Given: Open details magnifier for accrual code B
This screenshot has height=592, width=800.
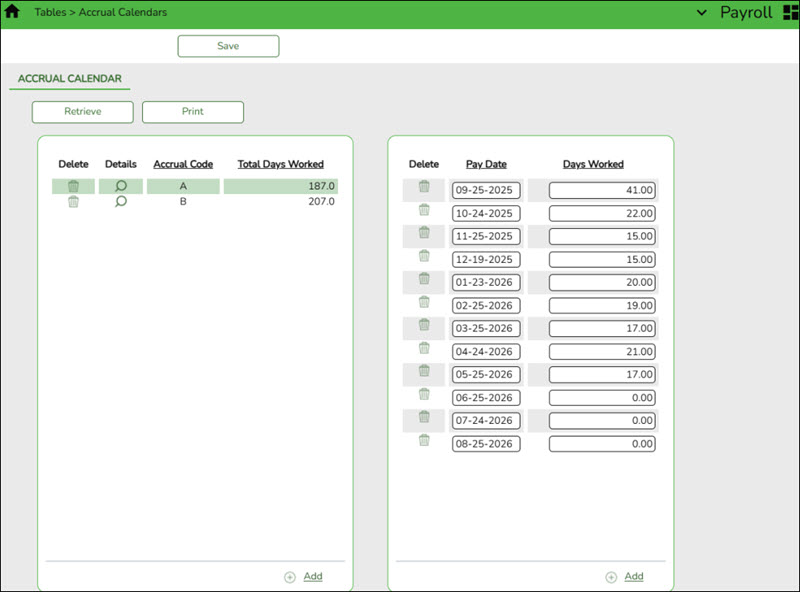Looking at the screenshot, I should pos(120,201).
